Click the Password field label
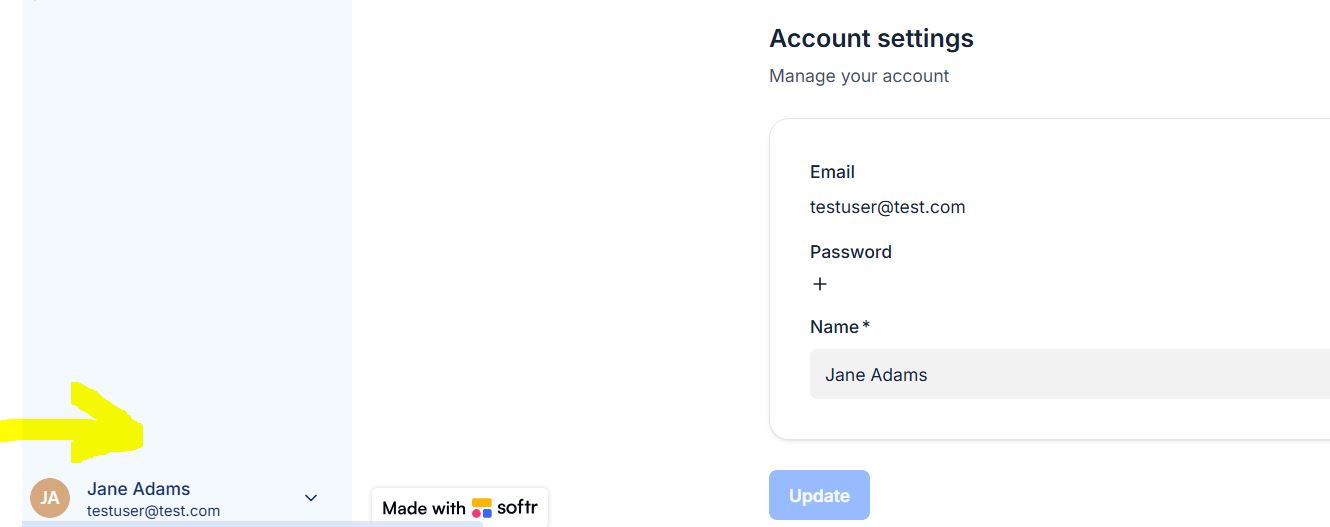 pos(850,252)
